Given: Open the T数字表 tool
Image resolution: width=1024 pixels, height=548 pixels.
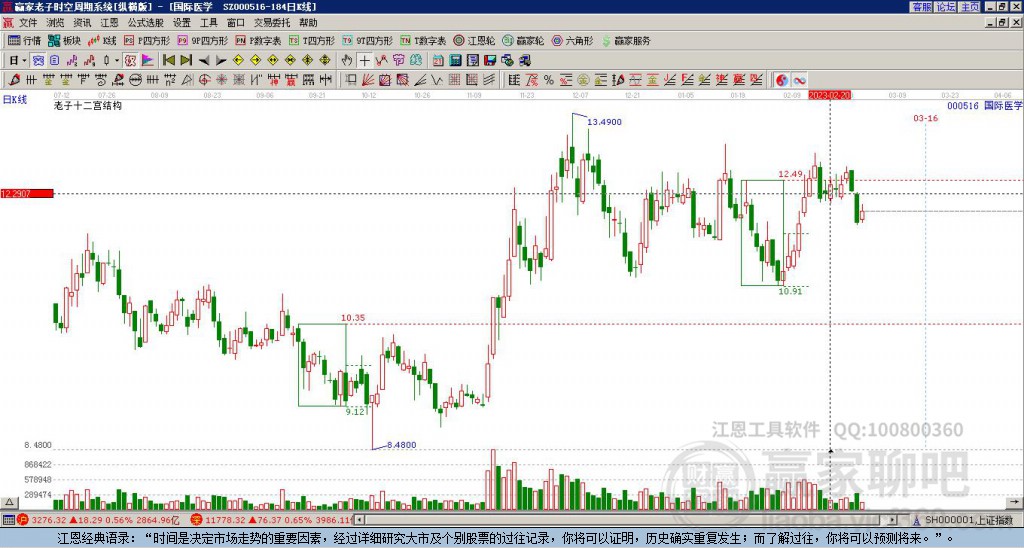Looking at the screenshot, I should coord(423,40).
